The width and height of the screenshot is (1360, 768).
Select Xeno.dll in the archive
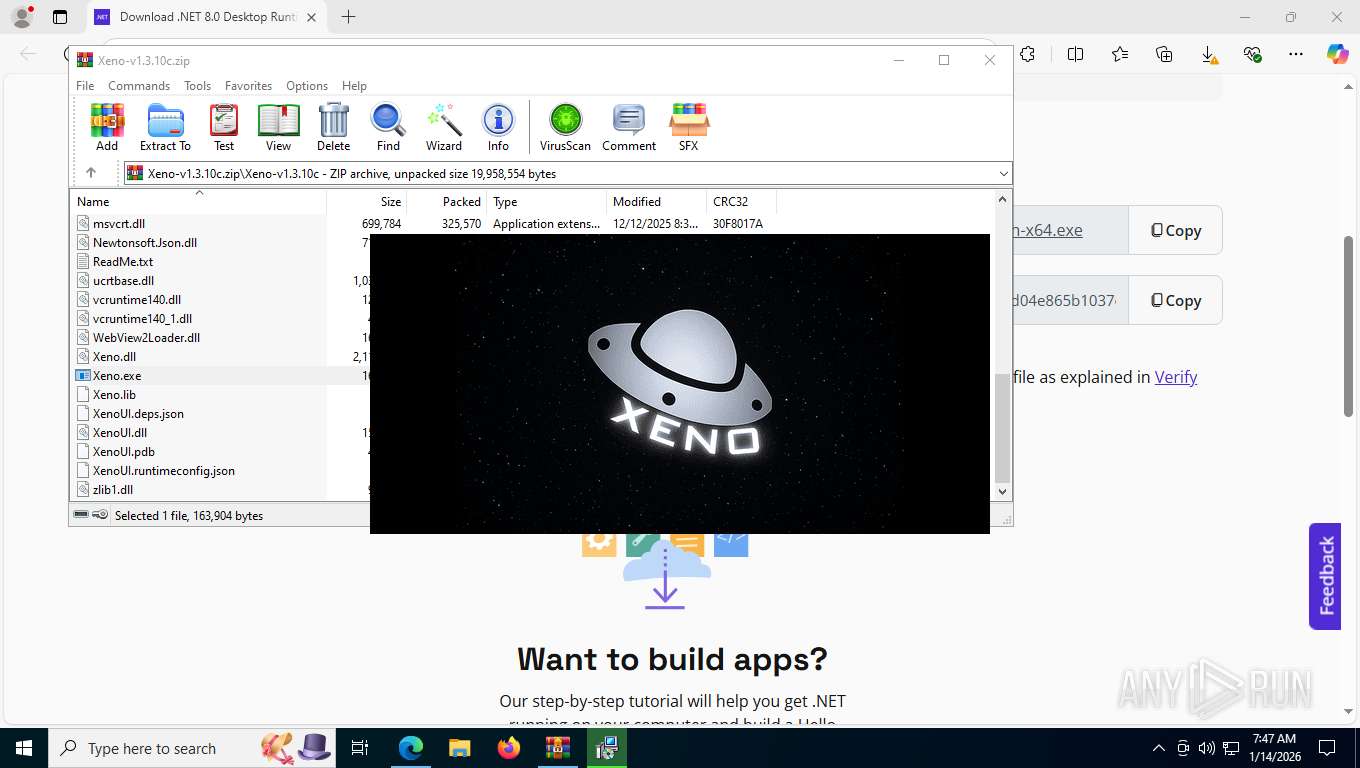pyautogui.click(x=114, y=357)
